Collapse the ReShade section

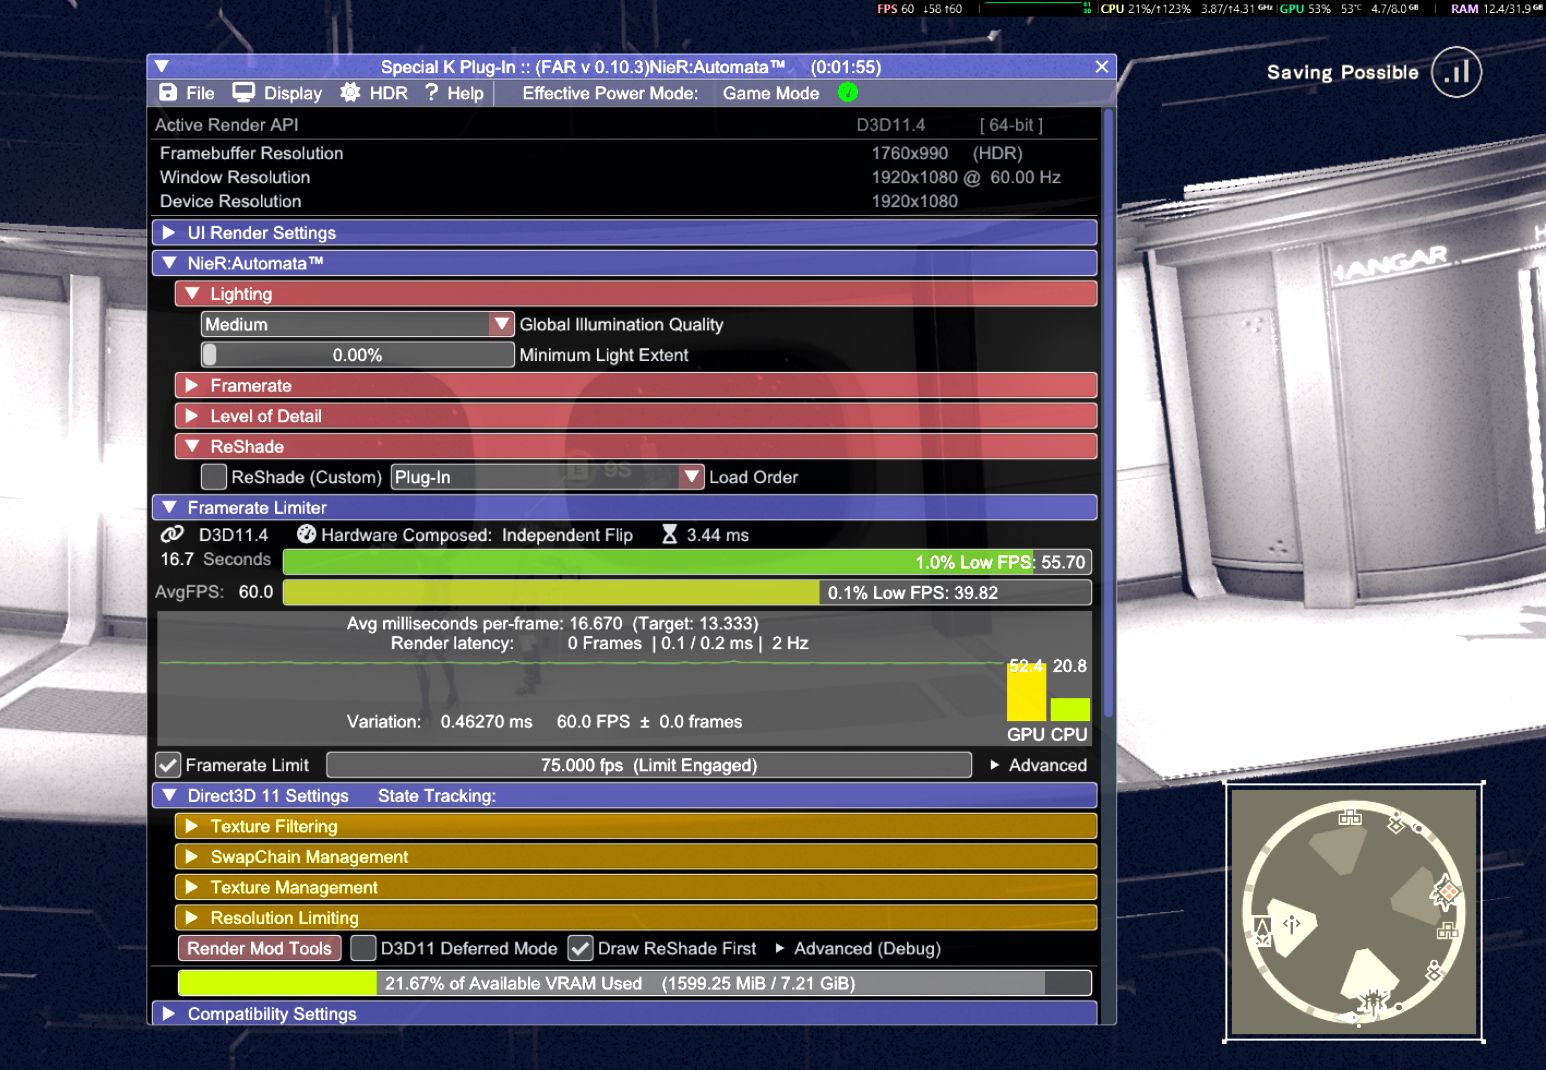point(636,446)
